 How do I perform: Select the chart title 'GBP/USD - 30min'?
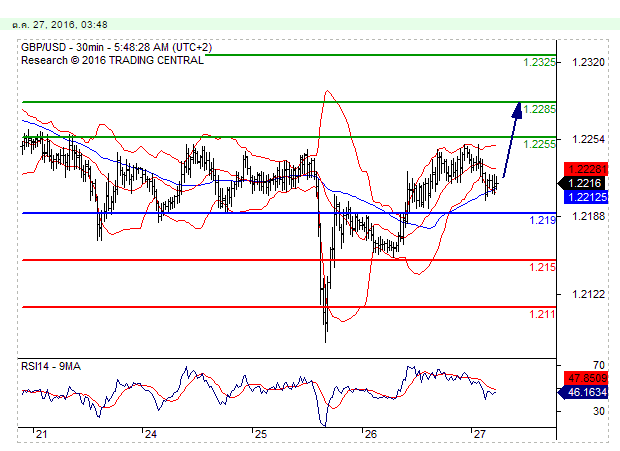(62, 47)
